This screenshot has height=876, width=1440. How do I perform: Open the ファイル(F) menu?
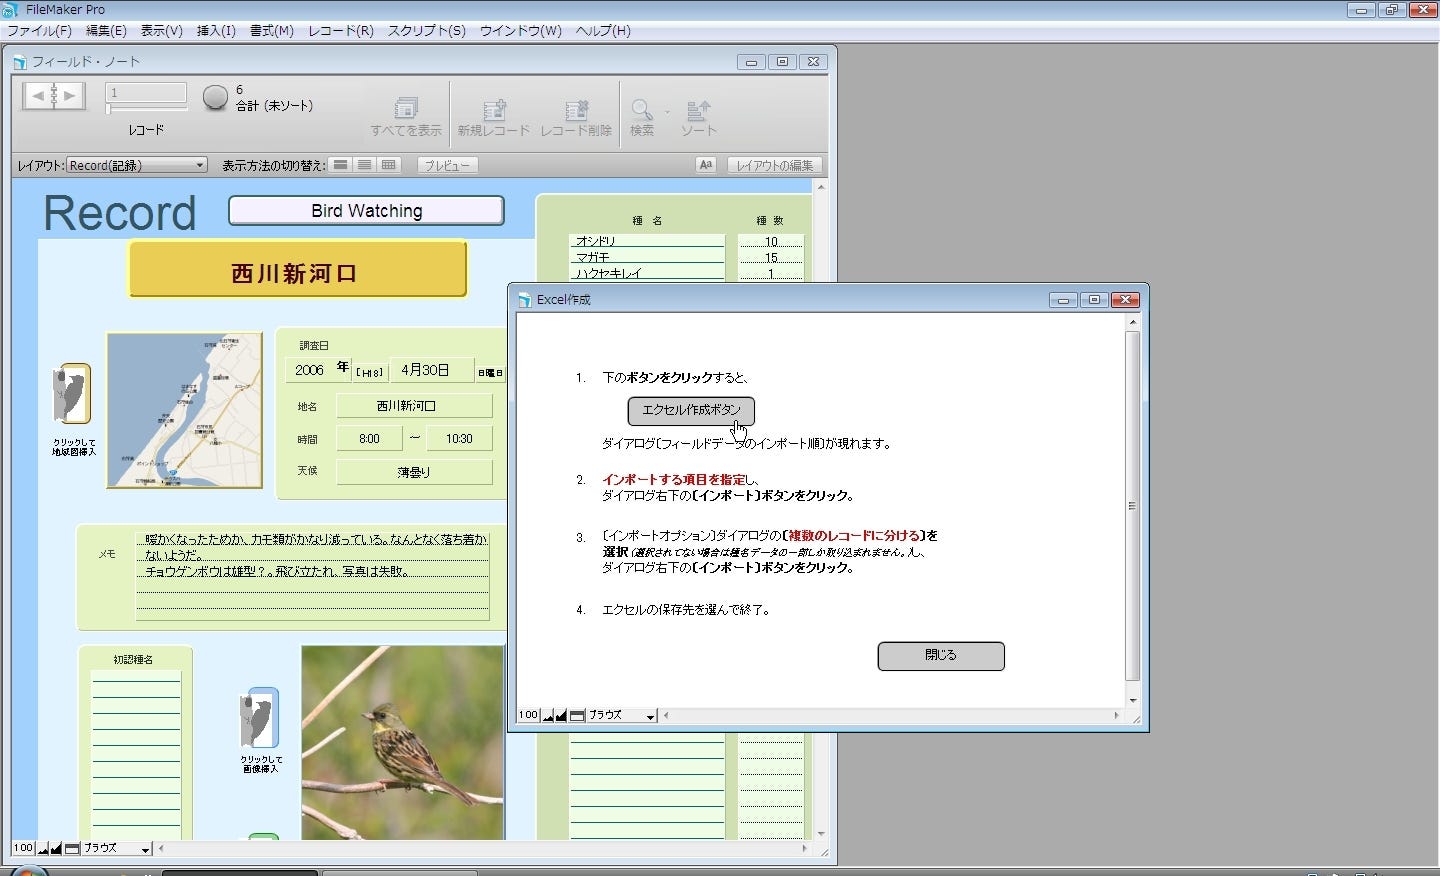(x=39, y=31)
